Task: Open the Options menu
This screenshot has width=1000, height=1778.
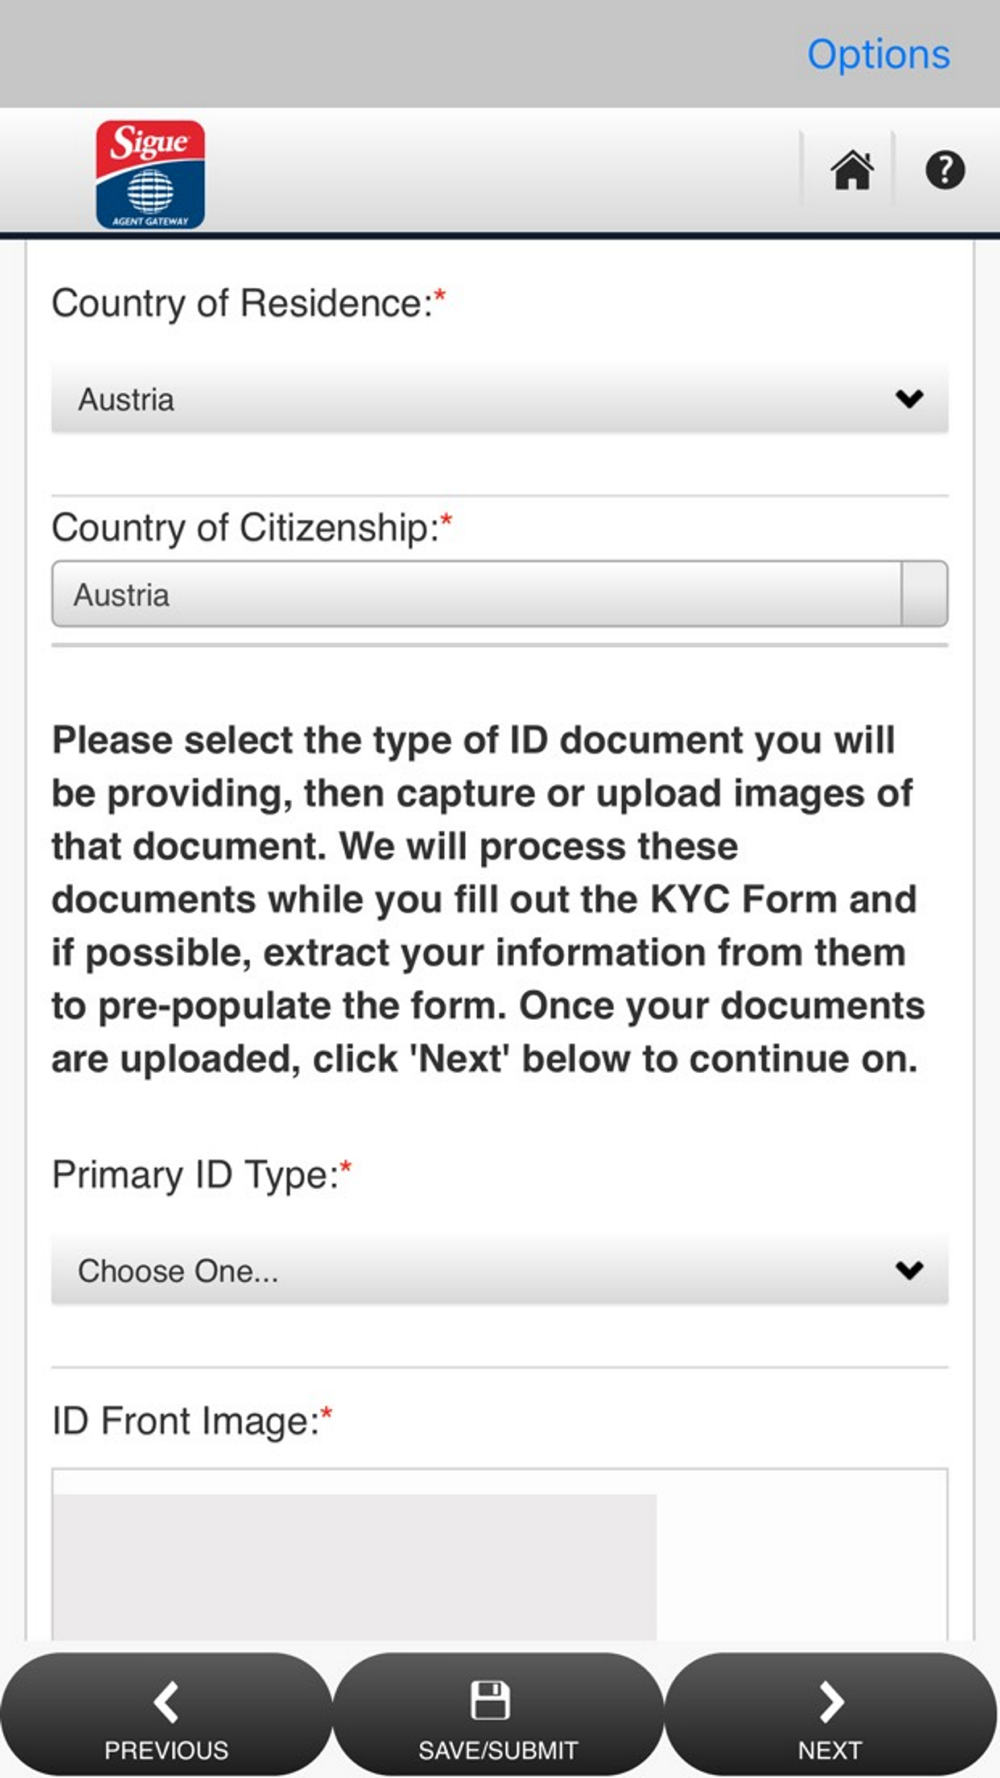Action: (878, 54)
